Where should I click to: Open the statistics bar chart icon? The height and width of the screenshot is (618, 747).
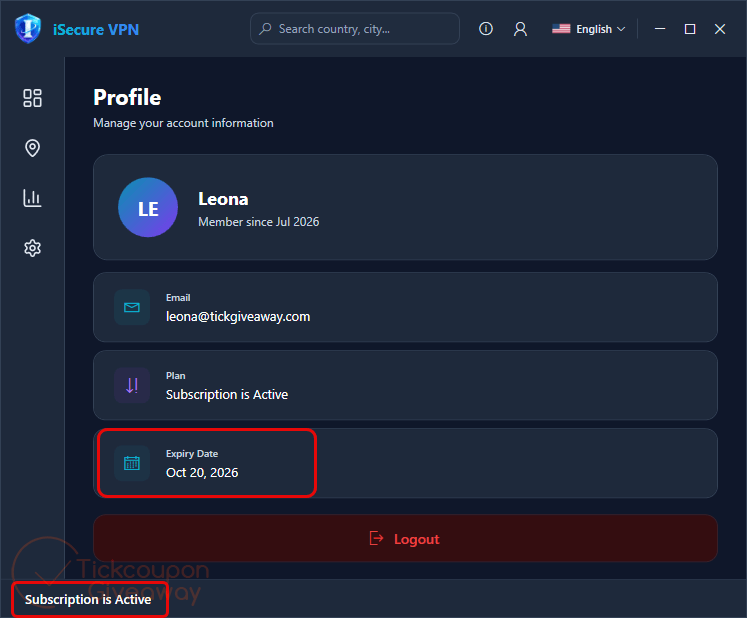[32, 198]
